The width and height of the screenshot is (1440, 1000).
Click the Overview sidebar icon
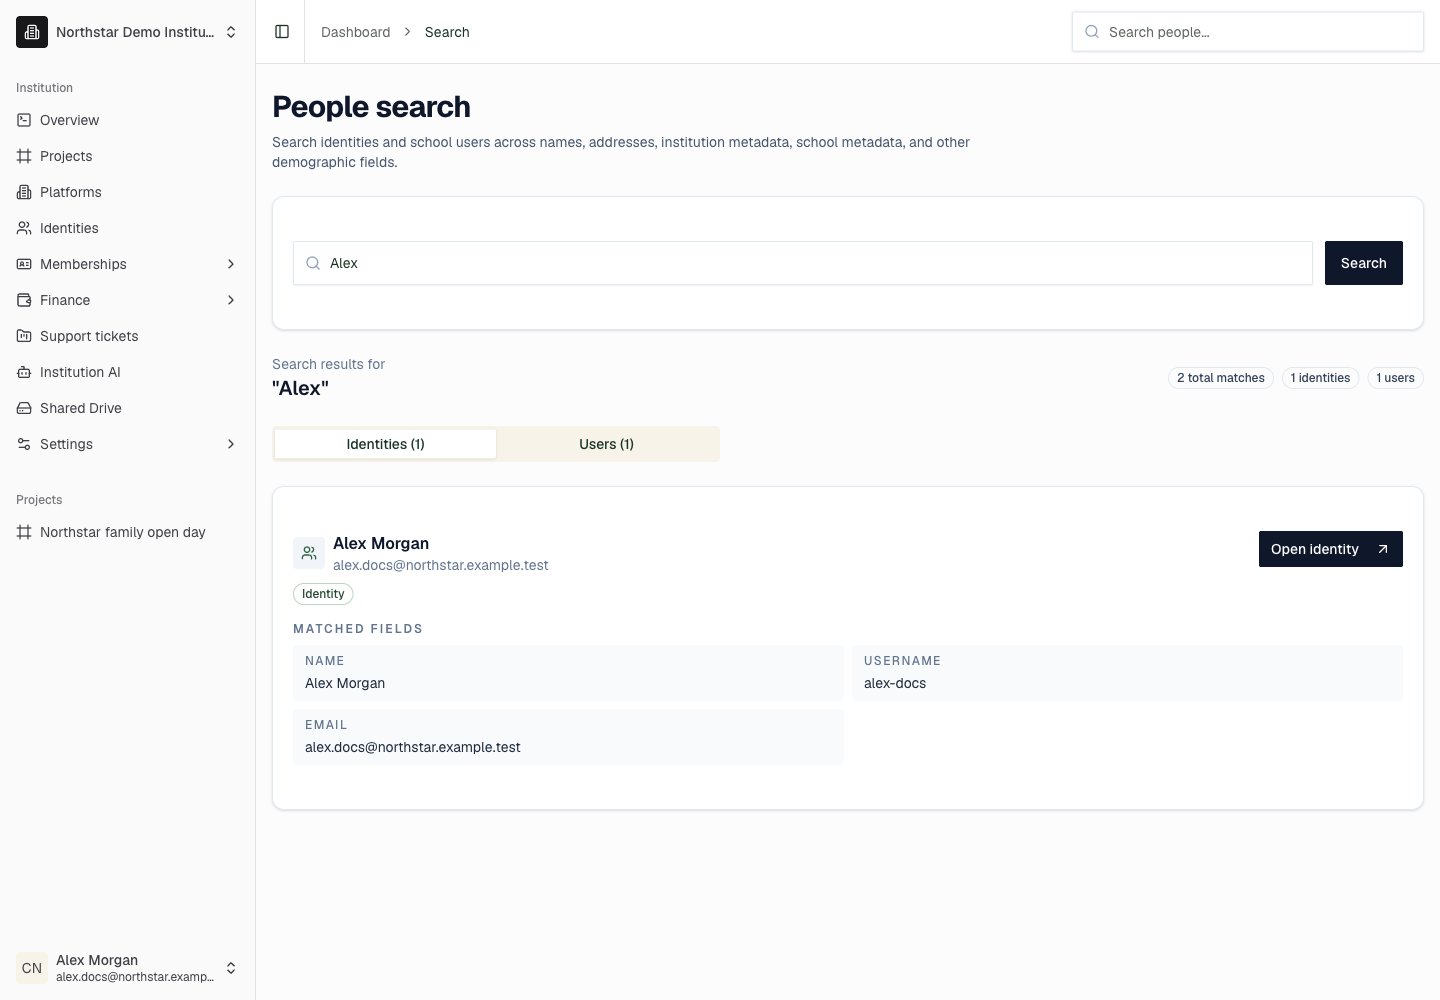(x=24, y=120)
